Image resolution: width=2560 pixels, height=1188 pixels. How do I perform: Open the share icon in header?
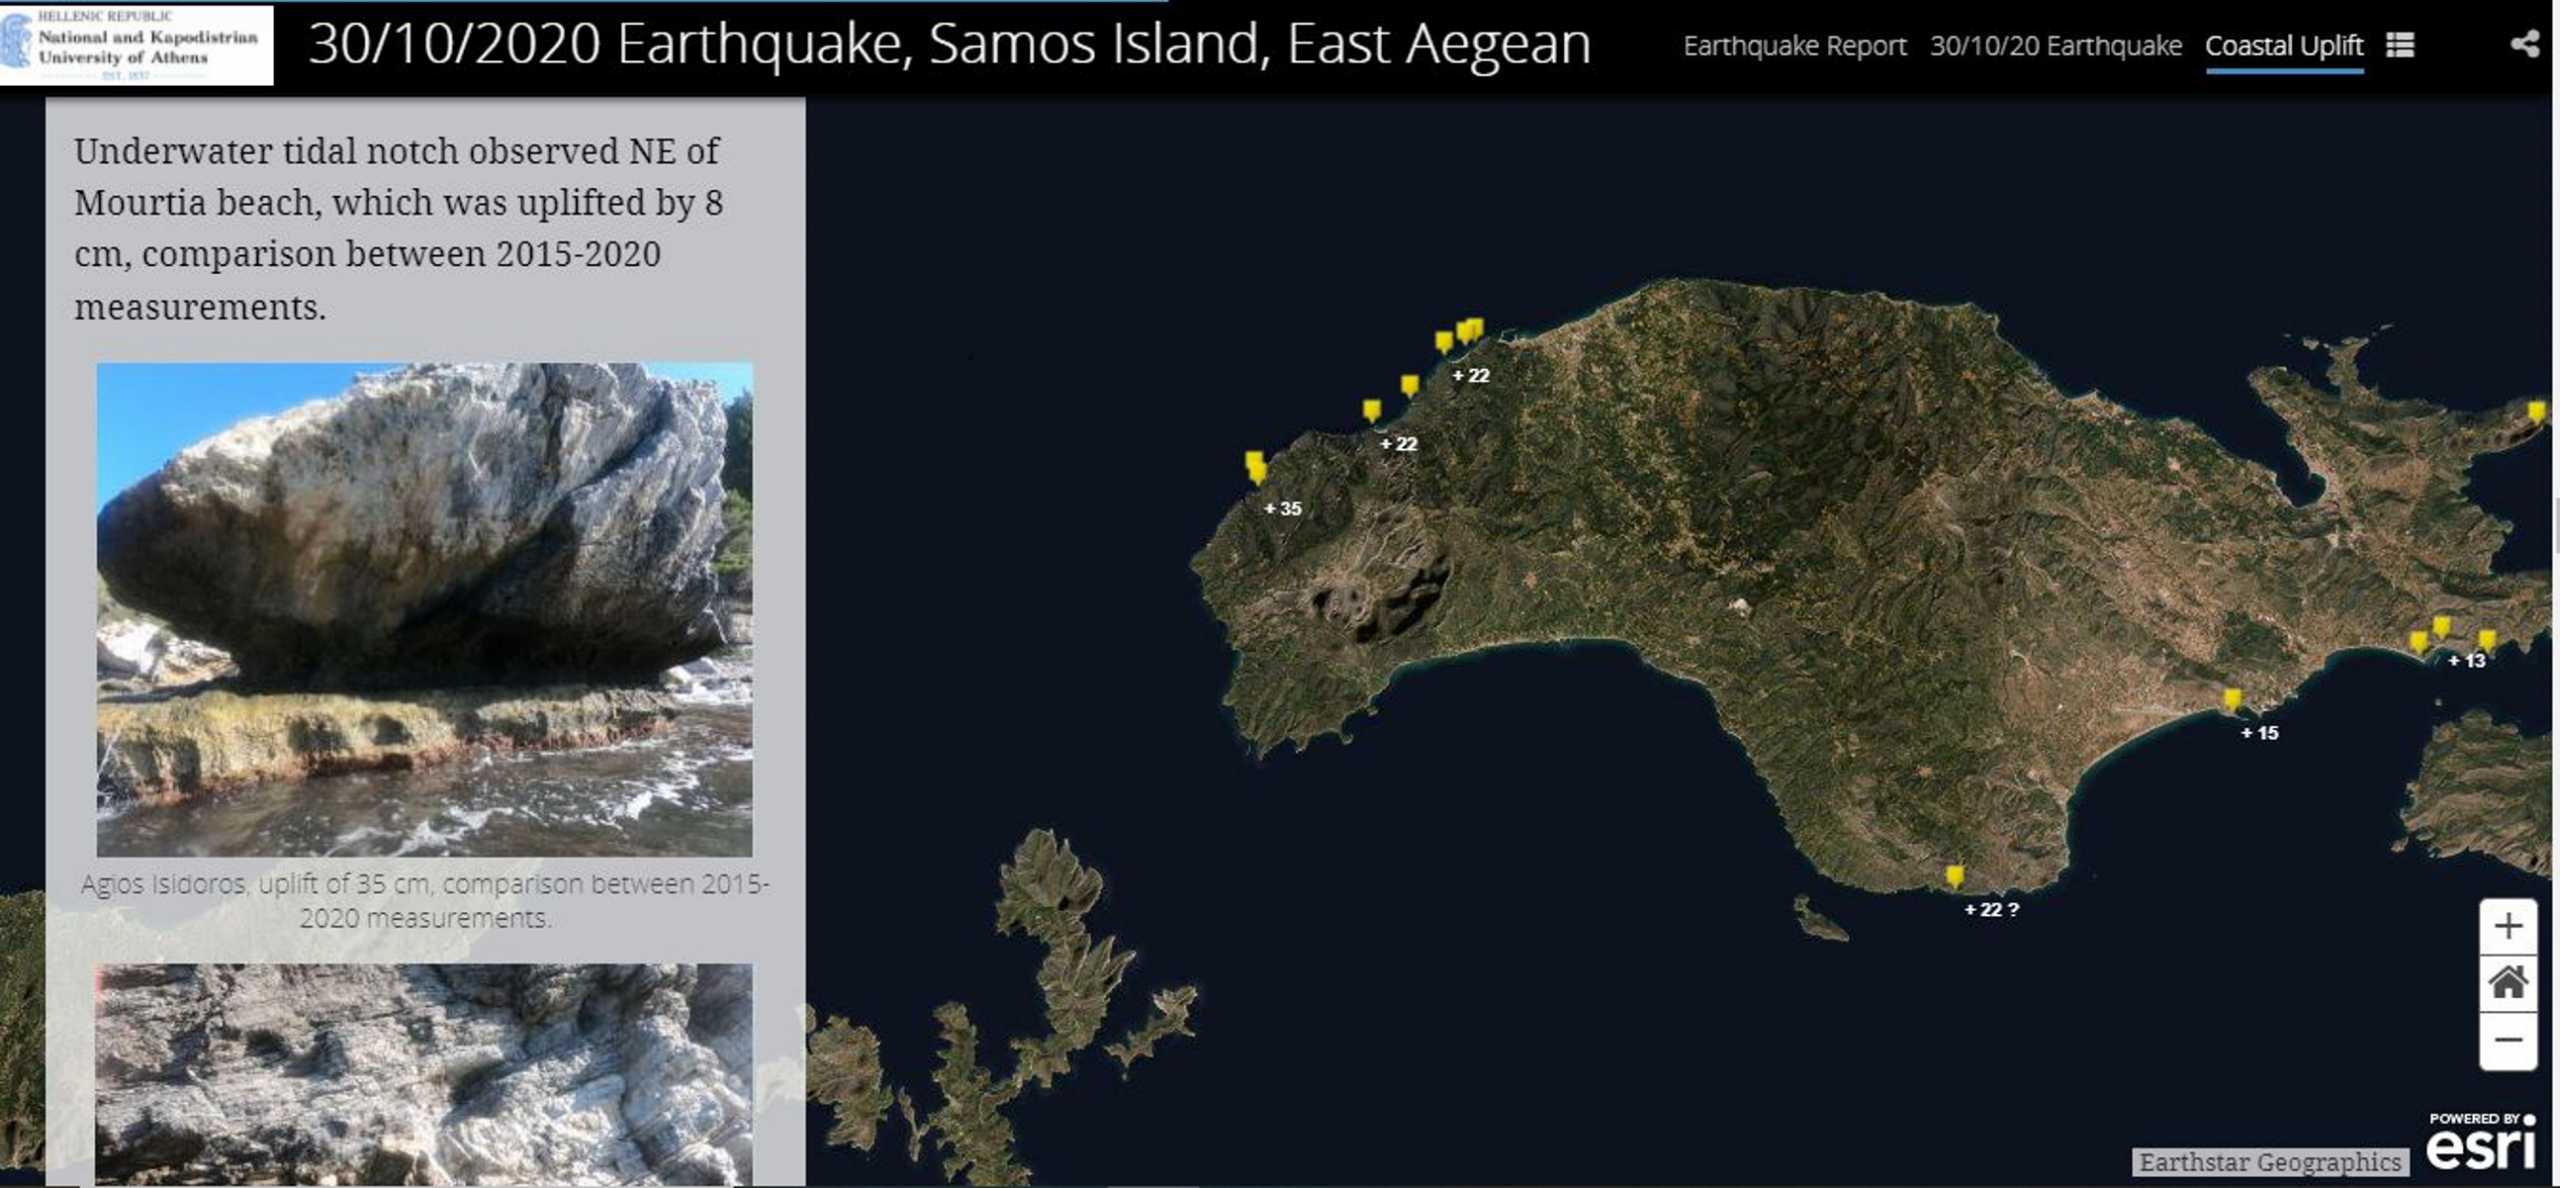pyautogui.click(x=2524, y=44)
